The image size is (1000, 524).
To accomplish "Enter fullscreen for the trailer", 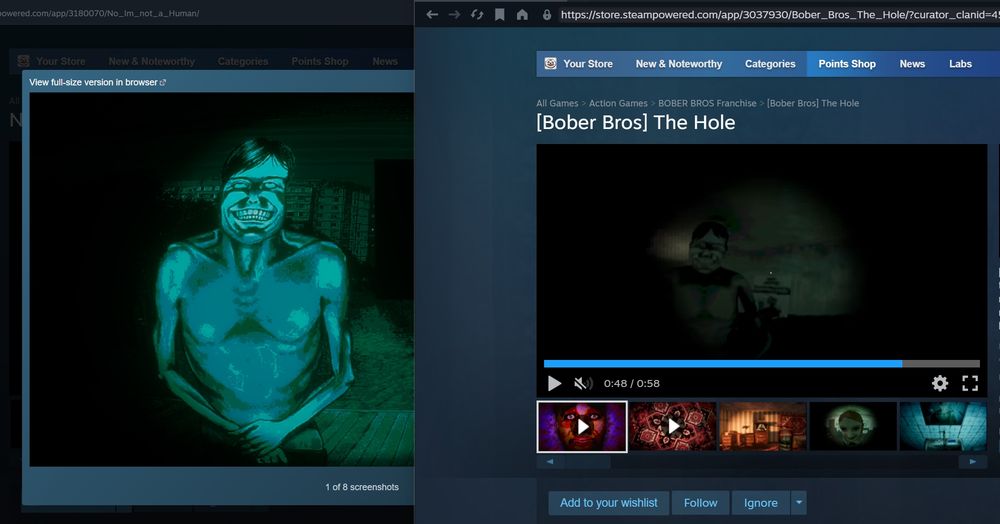I will [970, 383].
